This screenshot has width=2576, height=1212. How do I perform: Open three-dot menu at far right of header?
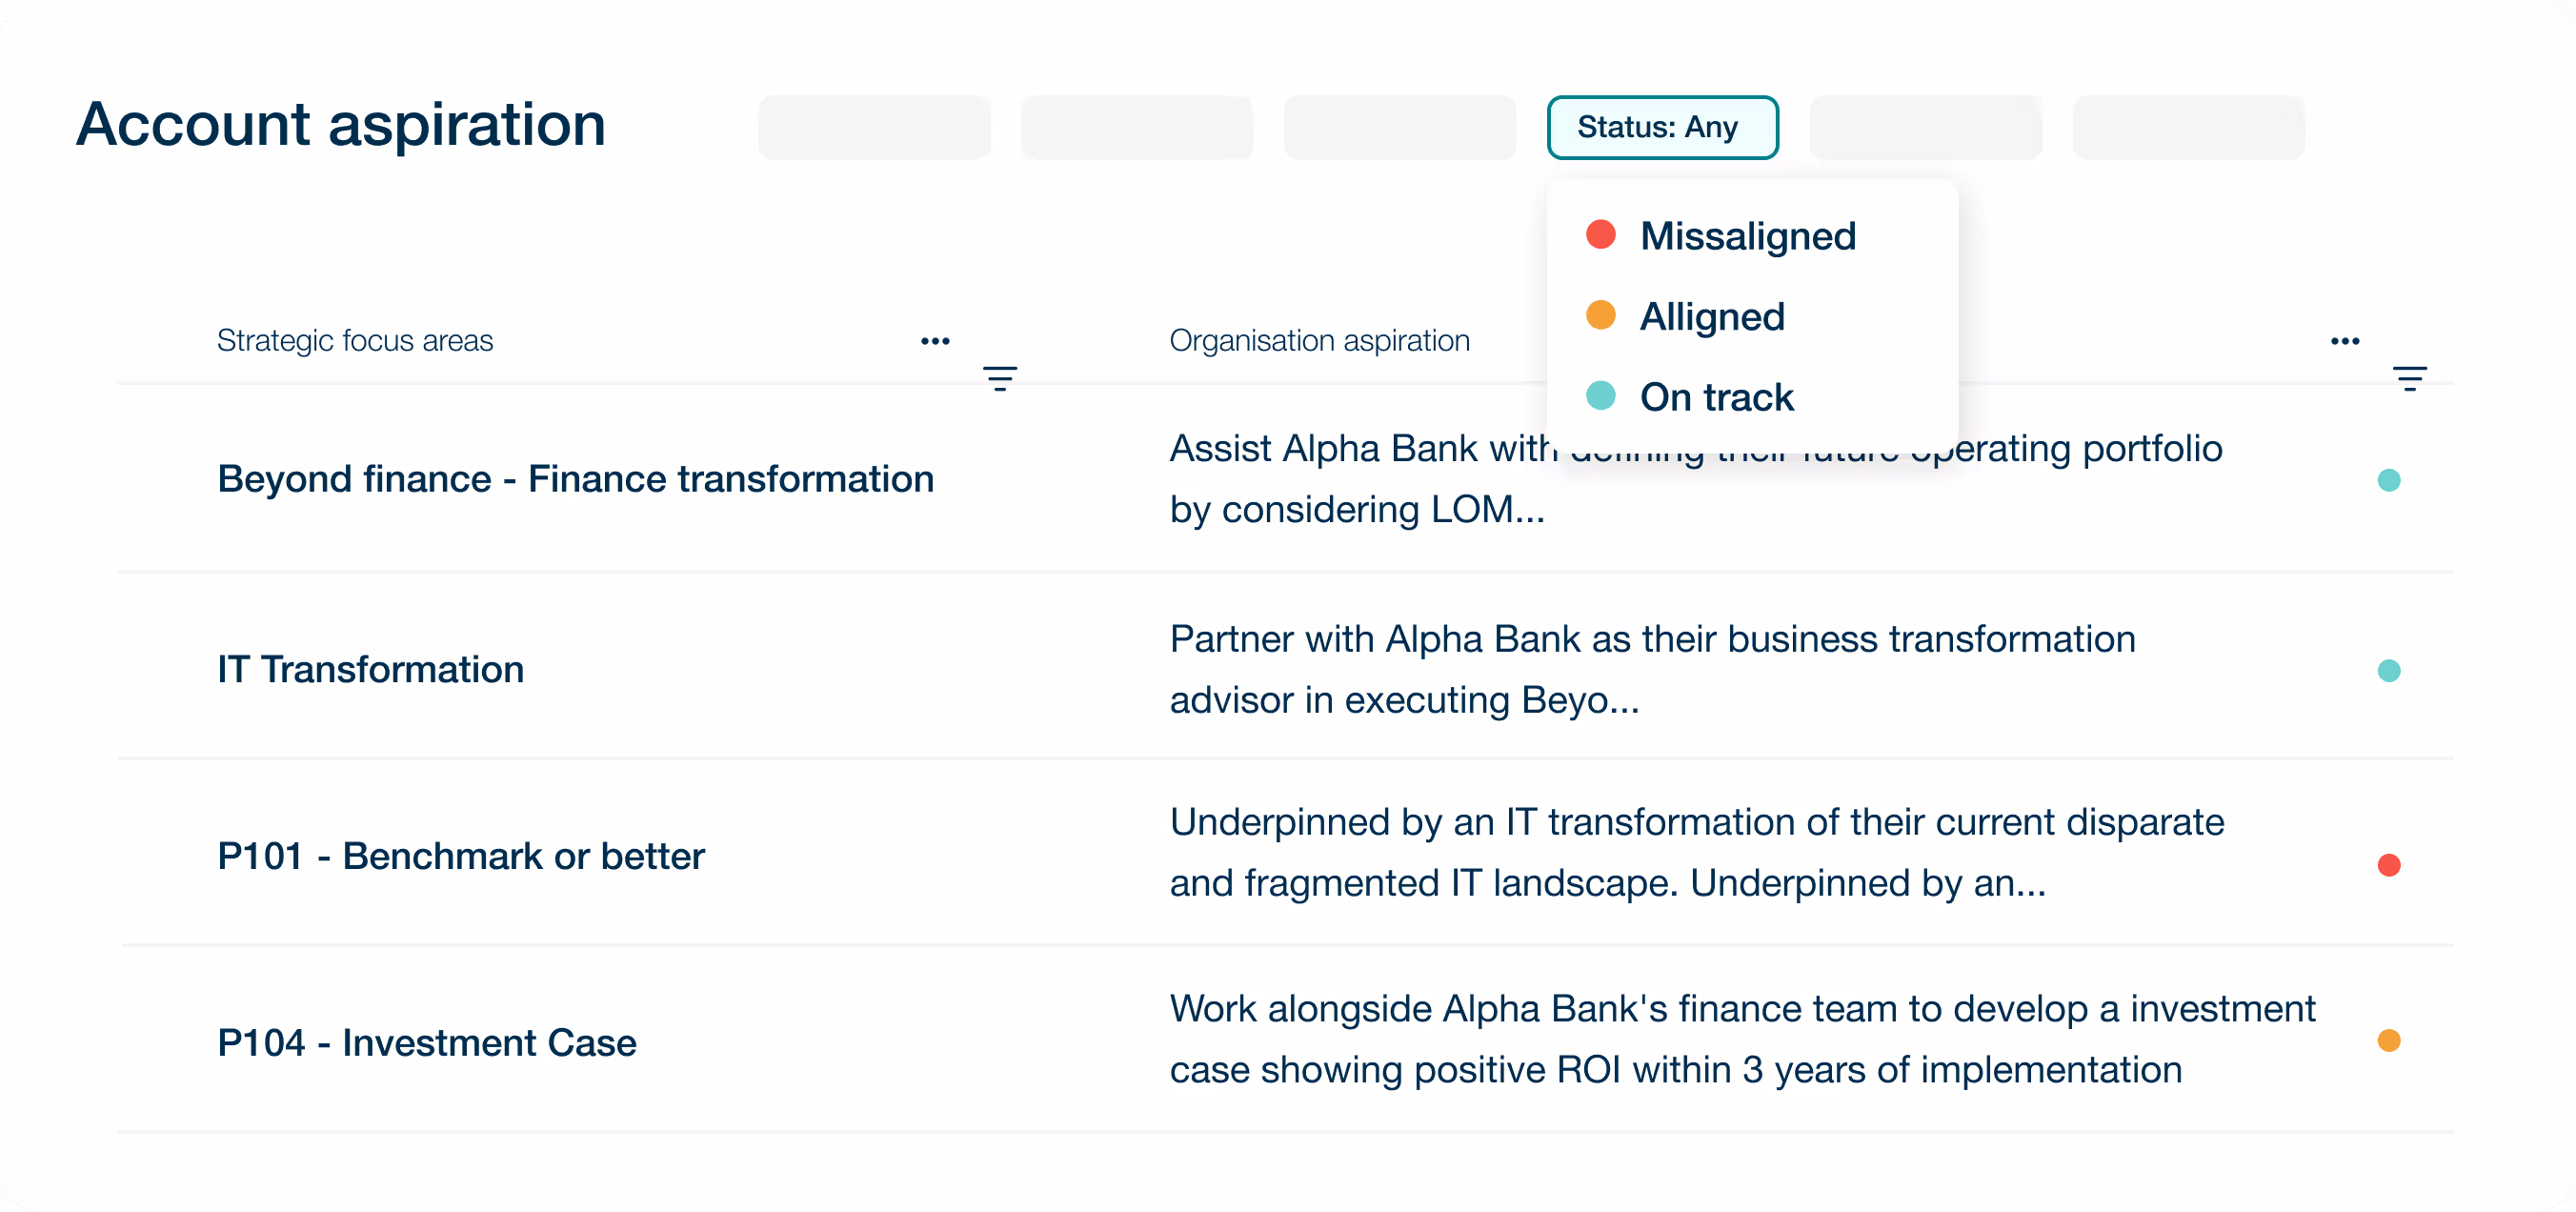[2344, 342]
